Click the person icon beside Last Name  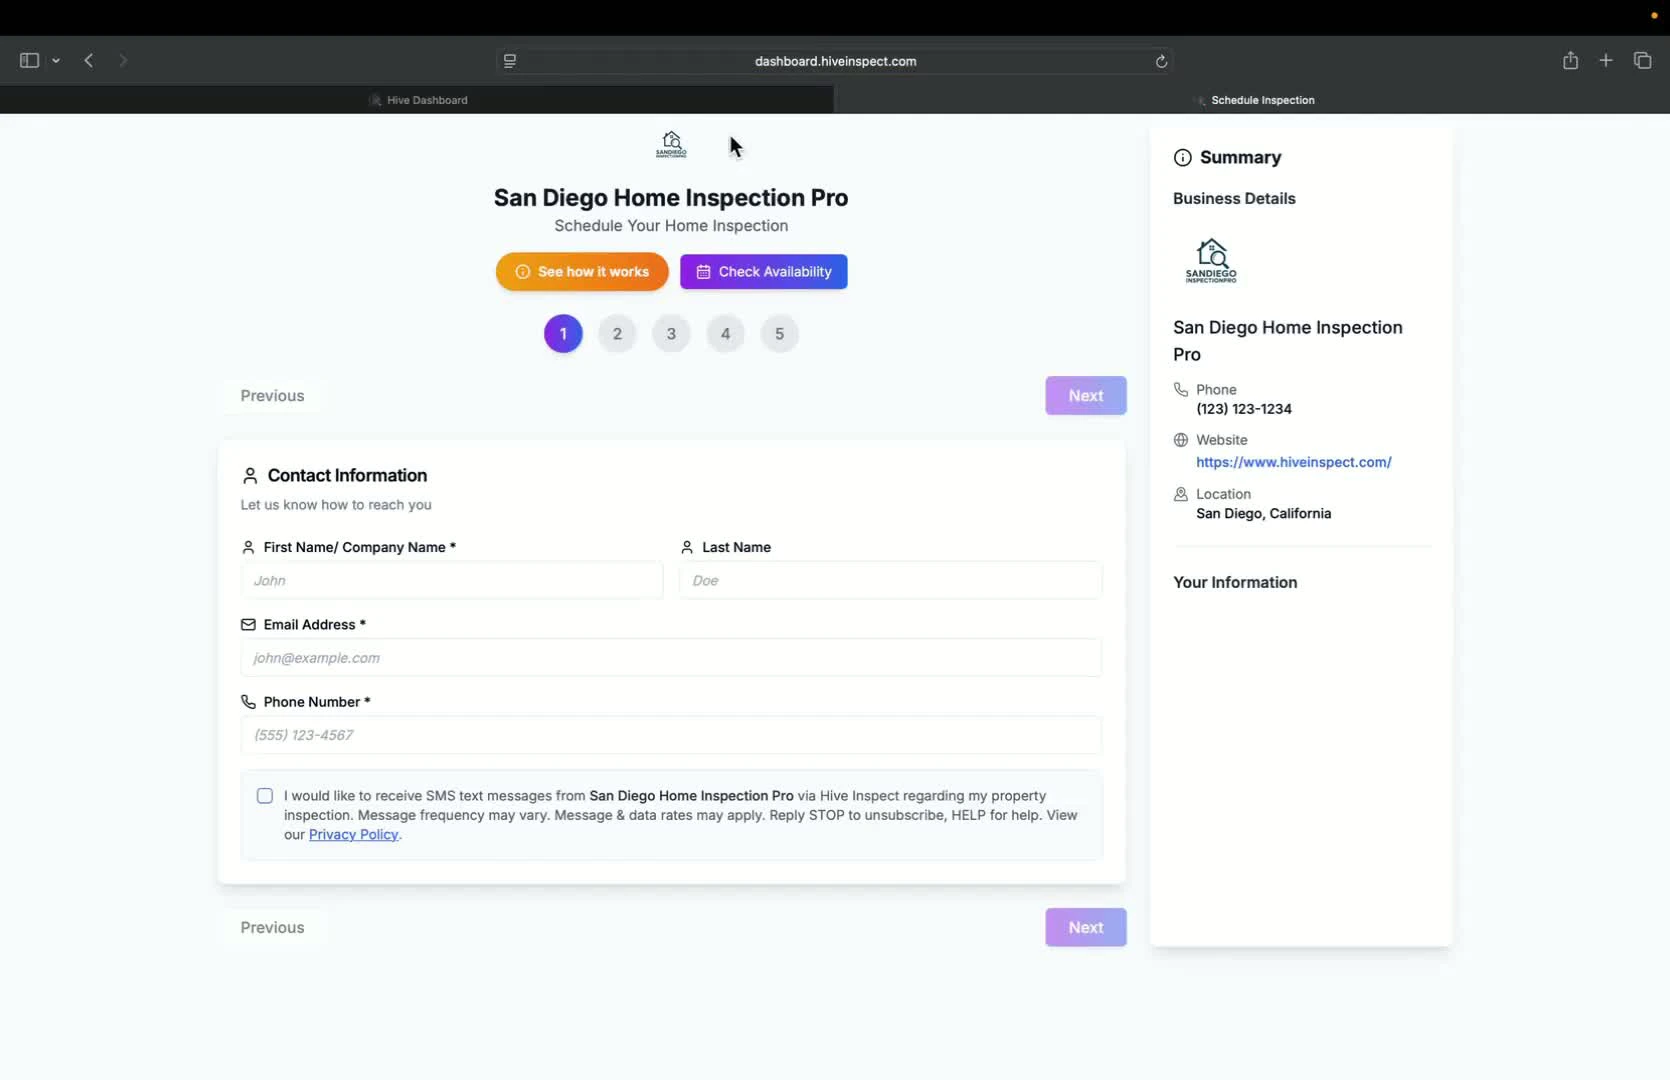coord(687,547)
